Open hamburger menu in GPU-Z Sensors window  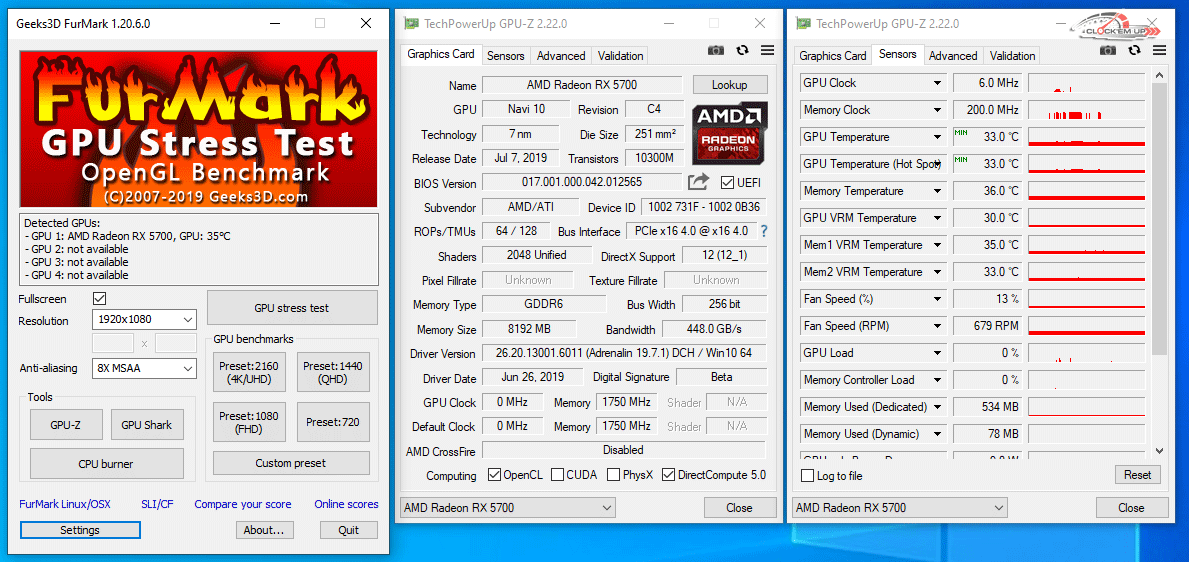point(1159,51)
